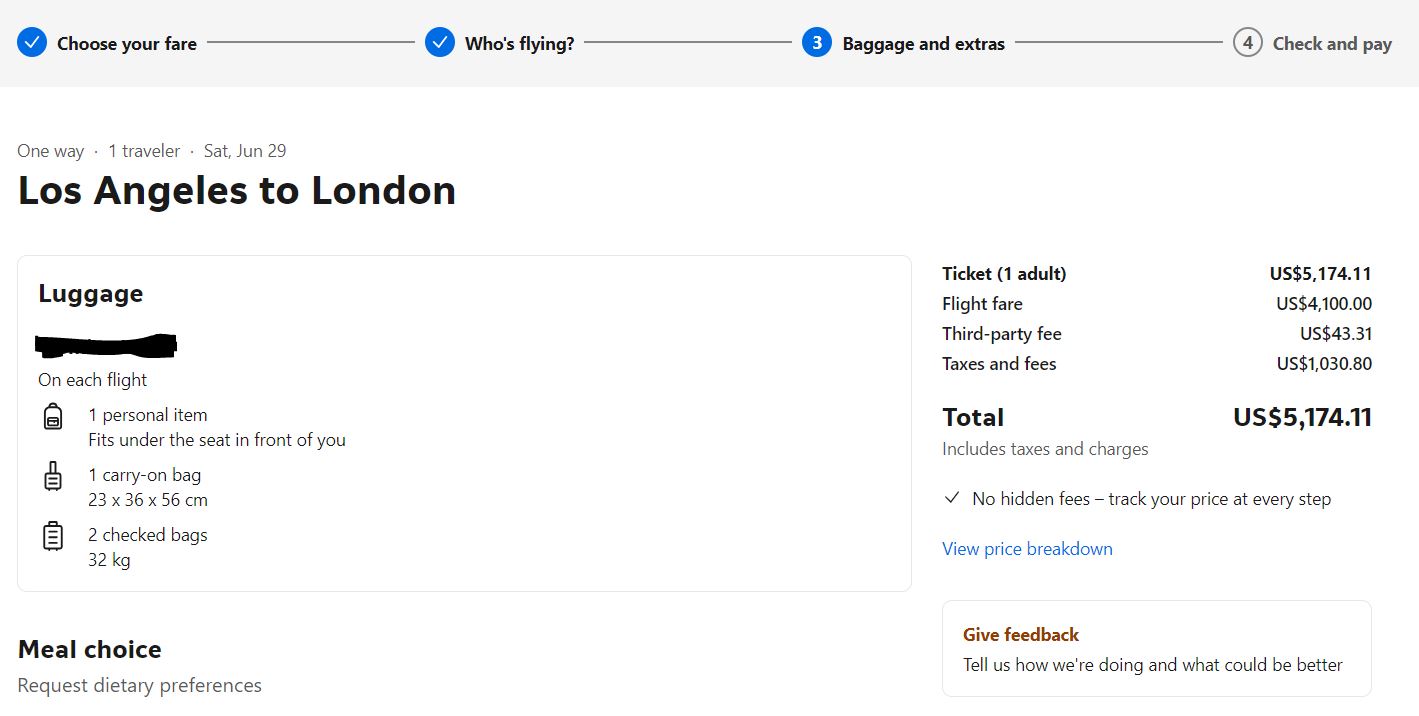Click the Los Angeles to London title
This screenshot has width=1419, height=716.
click(237, 190)
